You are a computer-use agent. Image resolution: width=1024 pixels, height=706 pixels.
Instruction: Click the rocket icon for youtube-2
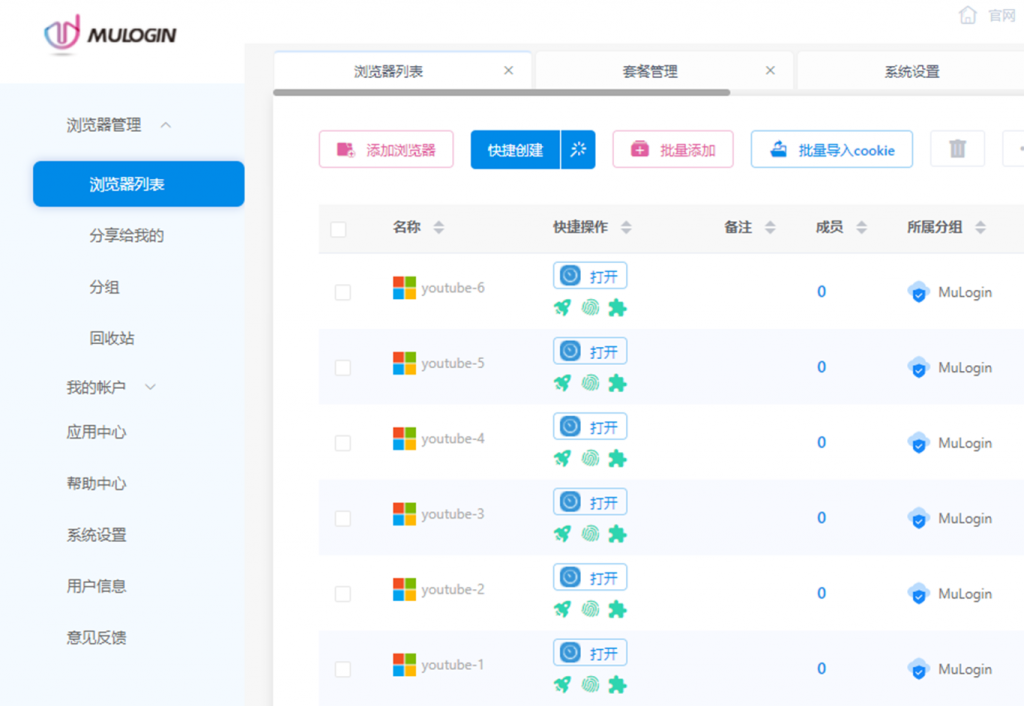562,609
